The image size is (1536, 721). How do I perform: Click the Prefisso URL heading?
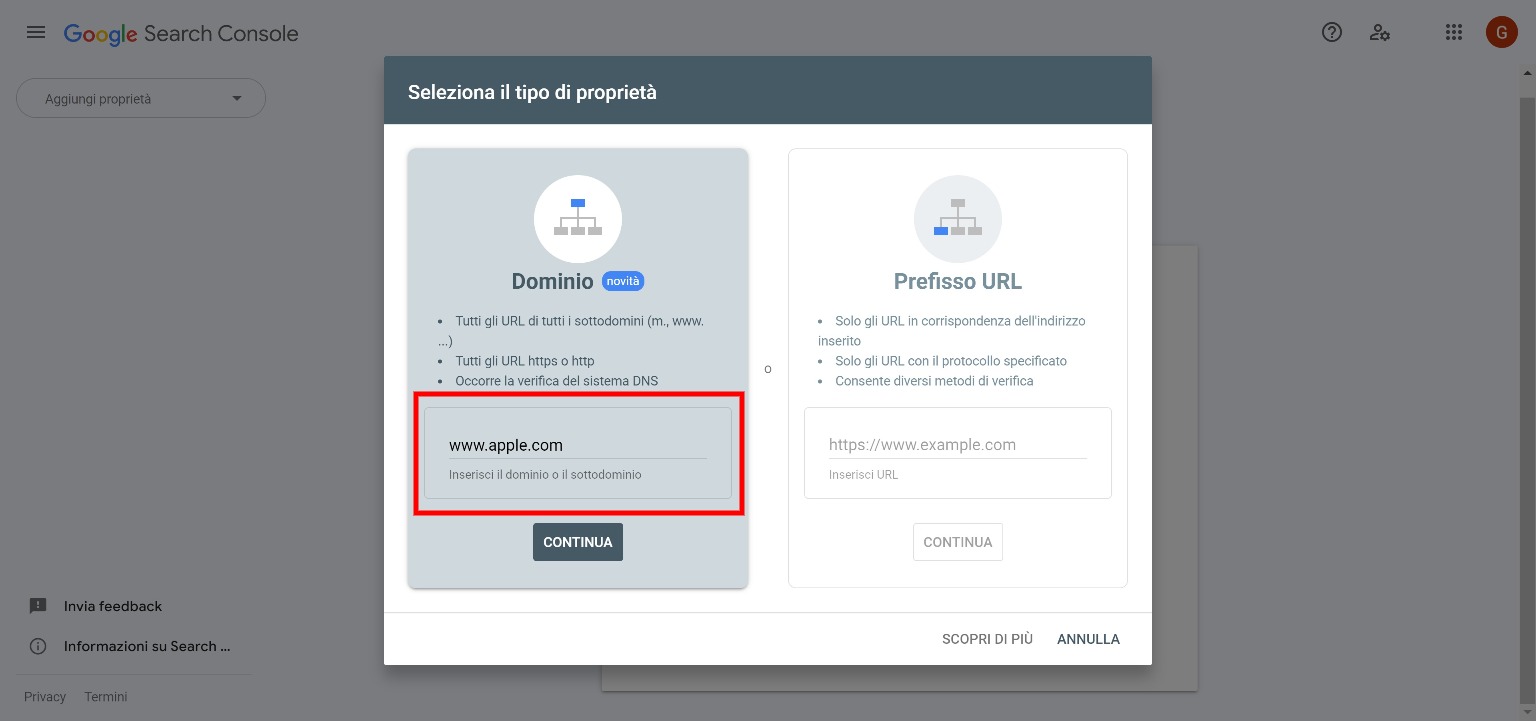coord(958,282)
